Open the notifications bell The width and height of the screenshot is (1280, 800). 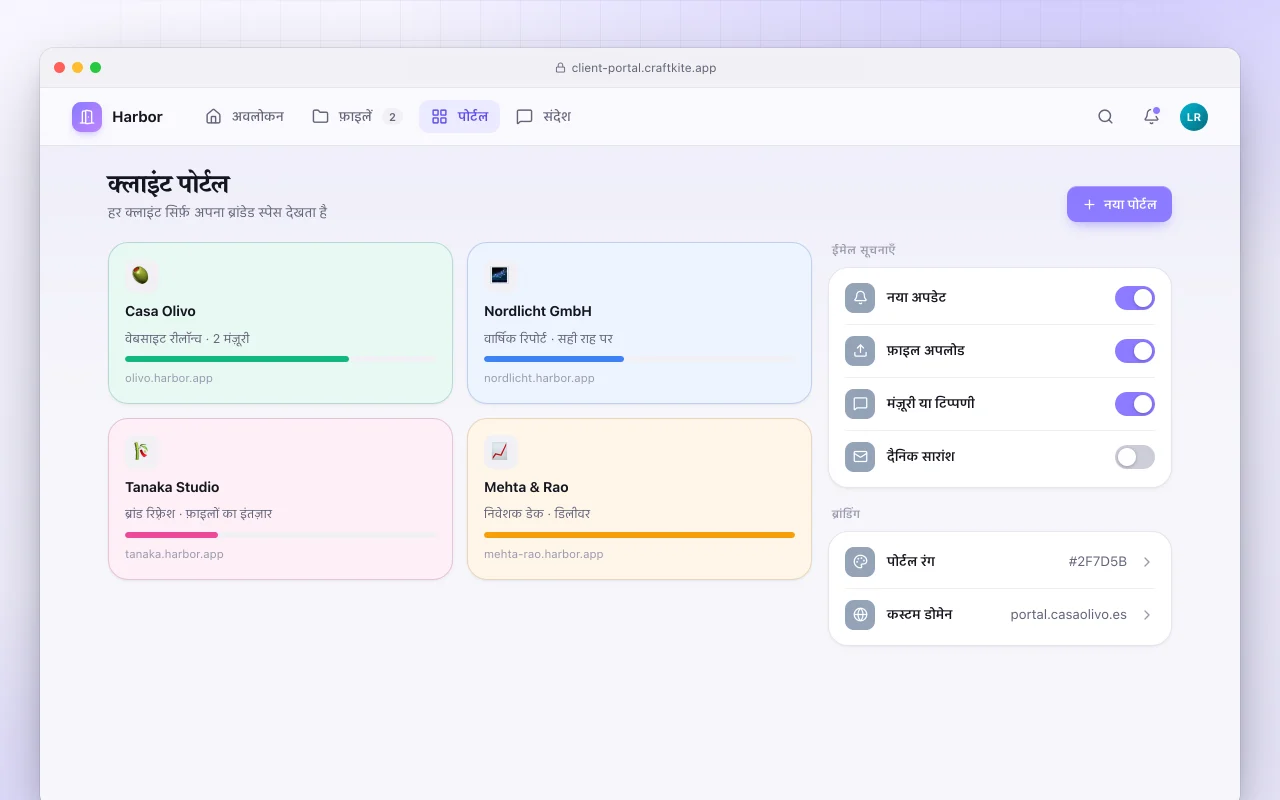(1151, 117)
